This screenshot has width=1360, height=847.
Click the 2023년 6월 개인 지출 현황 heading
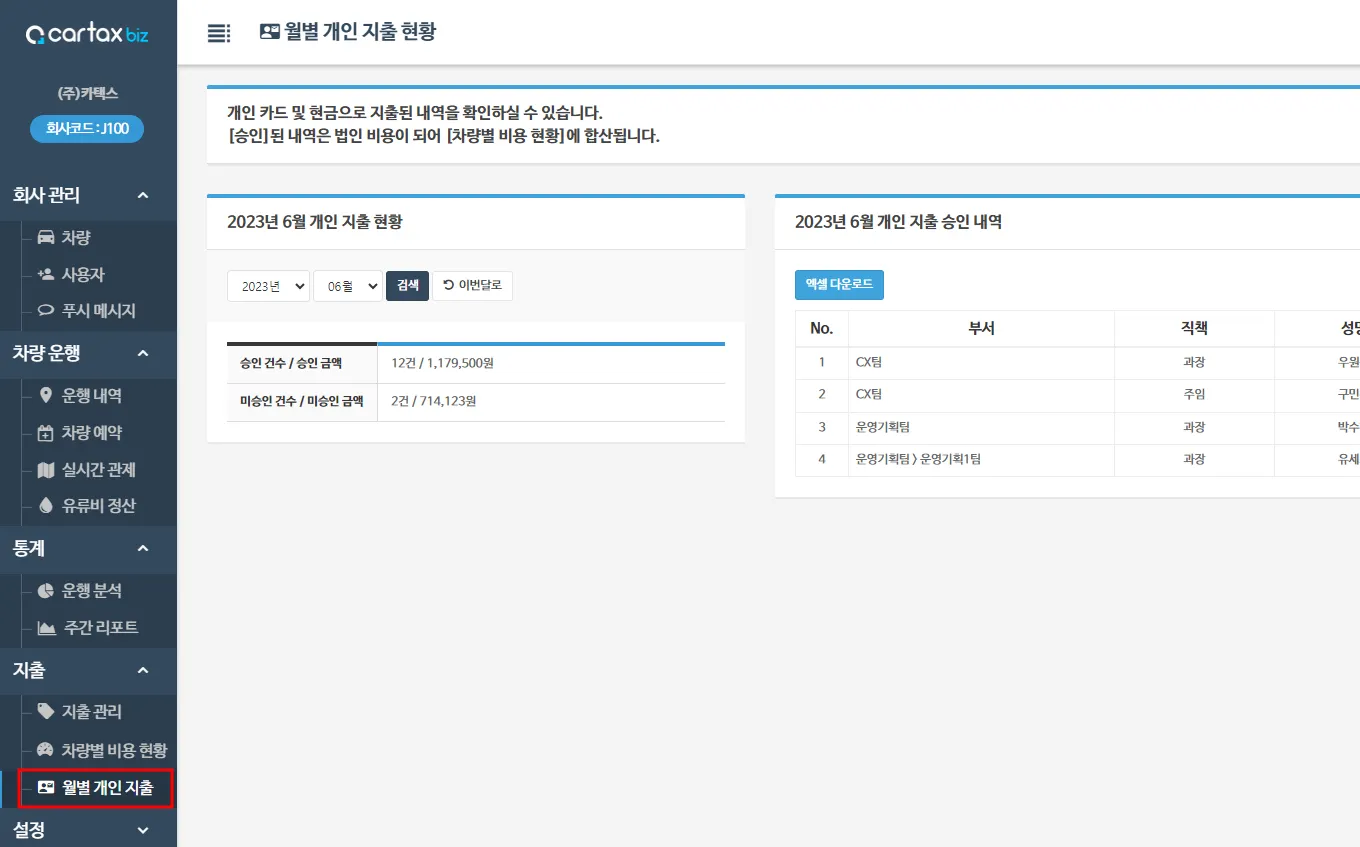click(314, 222)
